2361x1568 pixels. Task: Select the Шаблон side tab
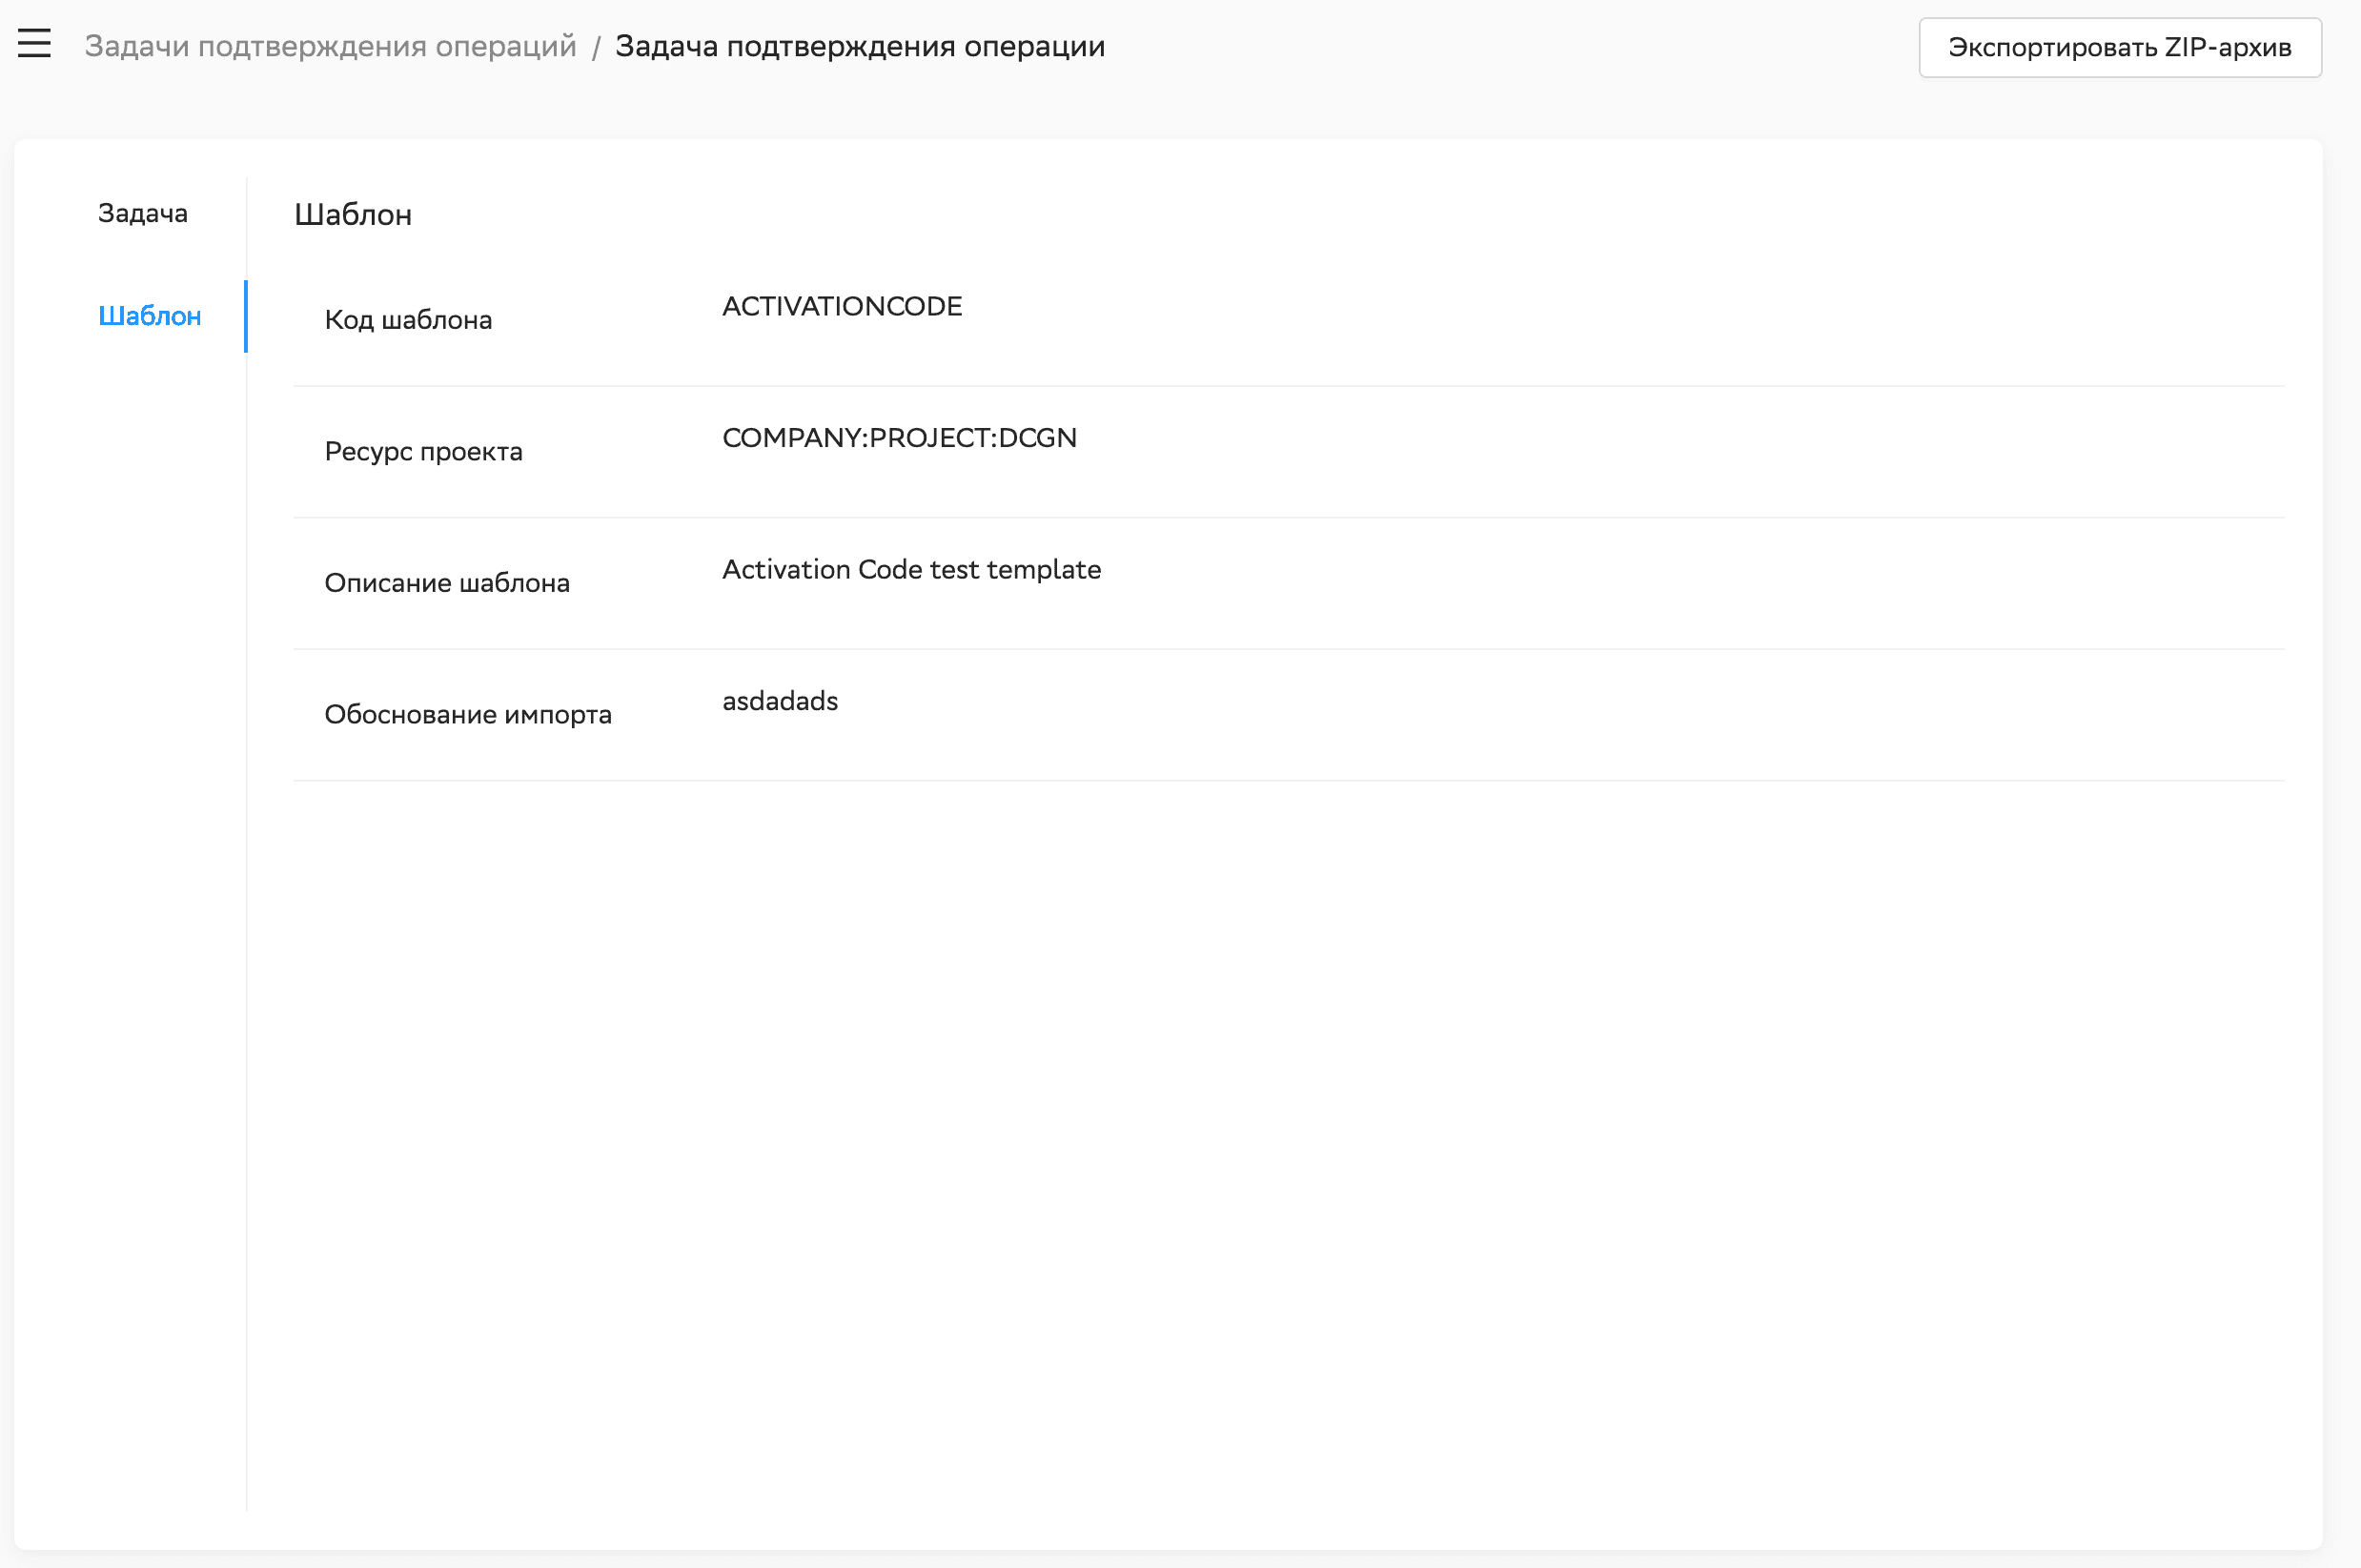(x=150, y=316)
